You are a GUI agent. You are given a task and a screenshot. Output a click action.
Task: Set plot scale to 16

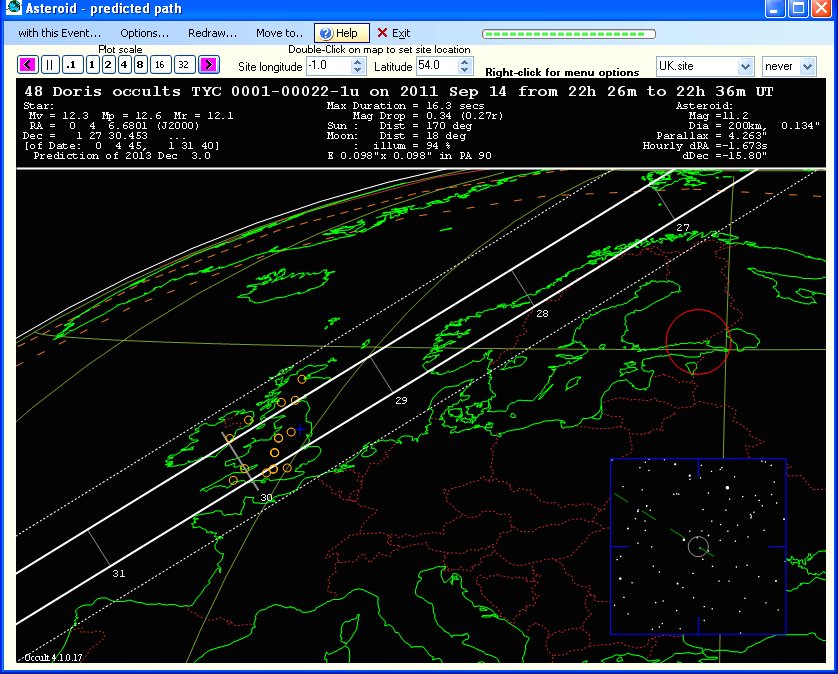pyautogui.click(x=160, y=65)
